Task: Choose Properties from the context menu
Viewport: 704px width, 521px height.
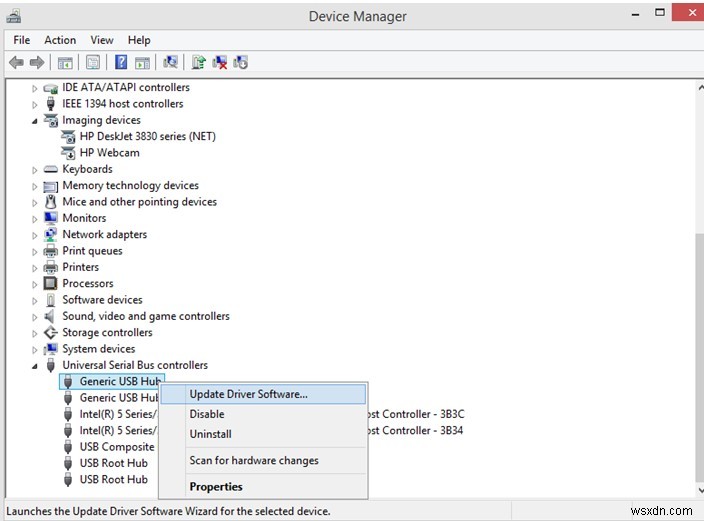Action: point(263,486)
